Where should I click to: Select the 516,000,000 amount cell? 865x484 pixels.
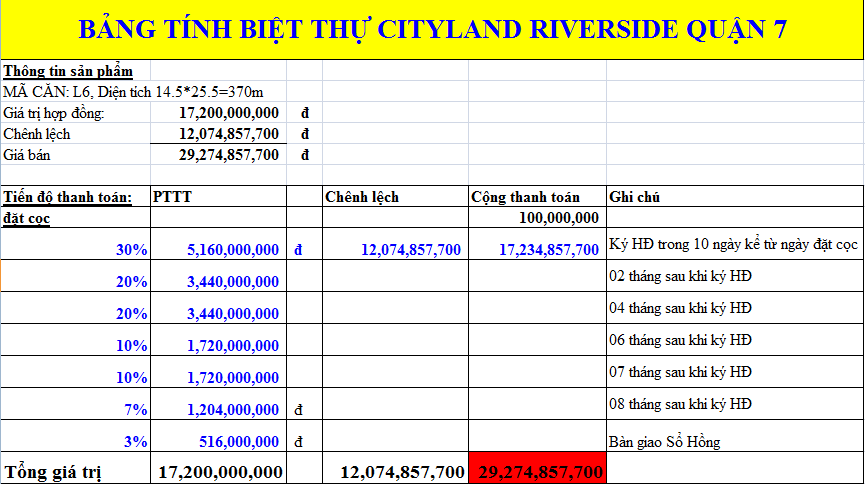[218, 436]
